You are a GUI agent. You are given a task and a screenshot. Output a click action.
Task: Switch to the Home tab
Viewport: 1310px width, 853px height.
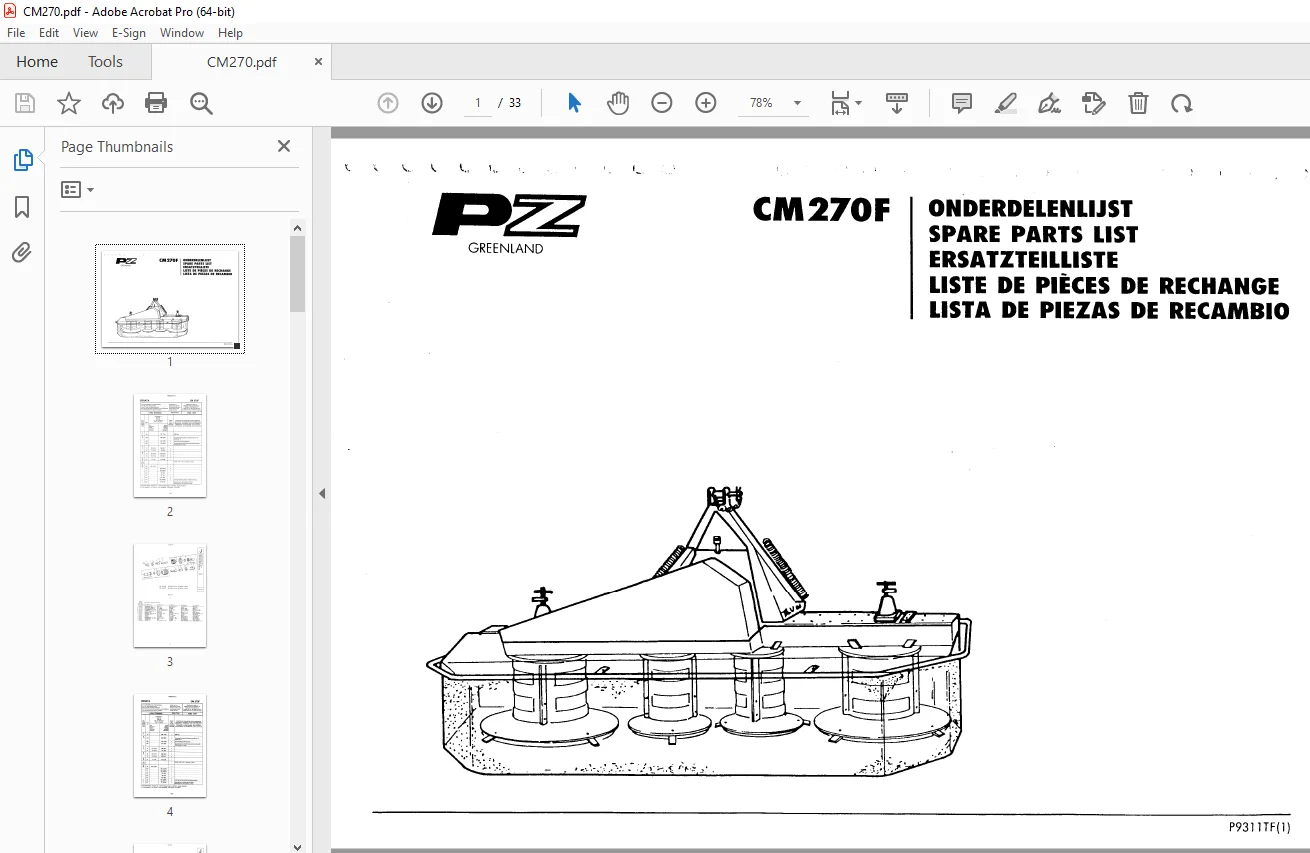pyautogui.click(x=37, y=62)
